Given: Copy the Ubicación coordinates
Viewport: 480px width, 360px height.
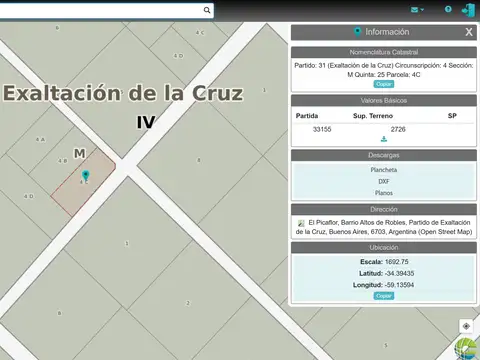Looking at the screenshot, I should (384, 296).
